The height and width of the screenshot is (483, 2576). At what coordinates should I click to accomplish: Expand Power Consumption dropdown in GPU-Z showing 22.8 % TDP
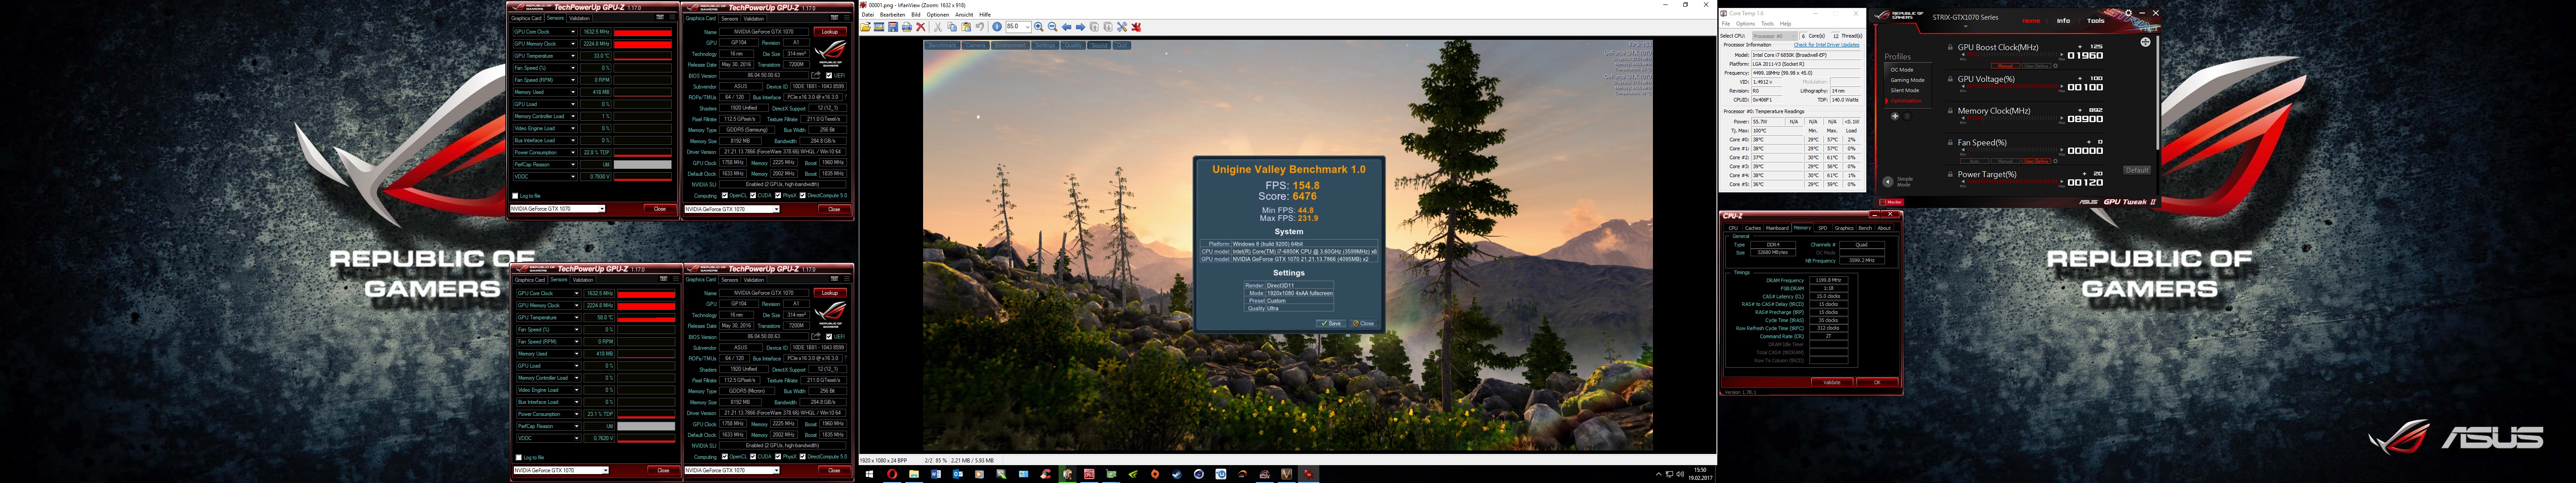tap(573, 152)
